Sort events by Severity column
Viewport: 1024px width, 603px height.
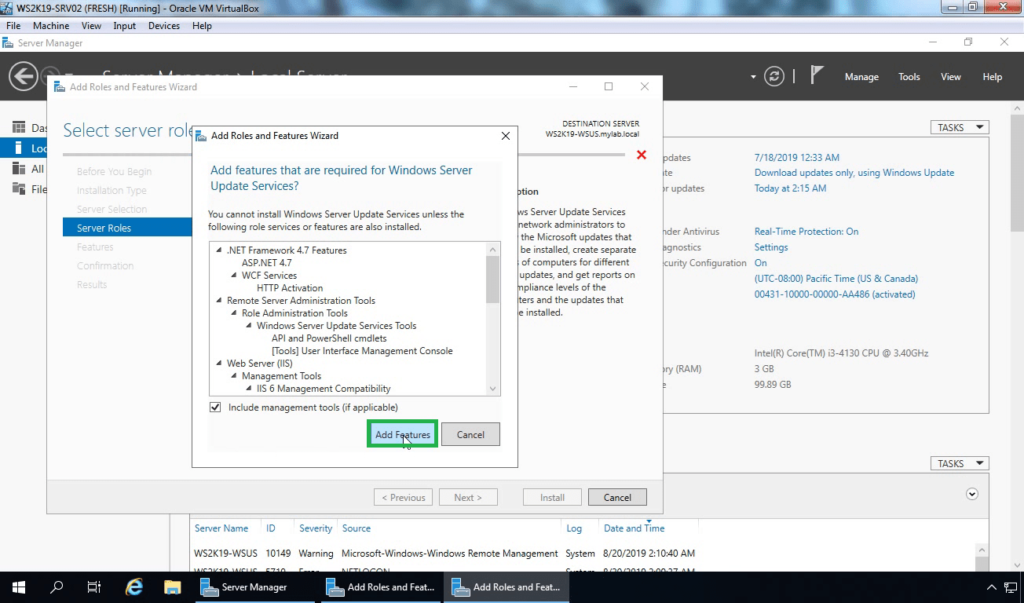click(315, 528)
